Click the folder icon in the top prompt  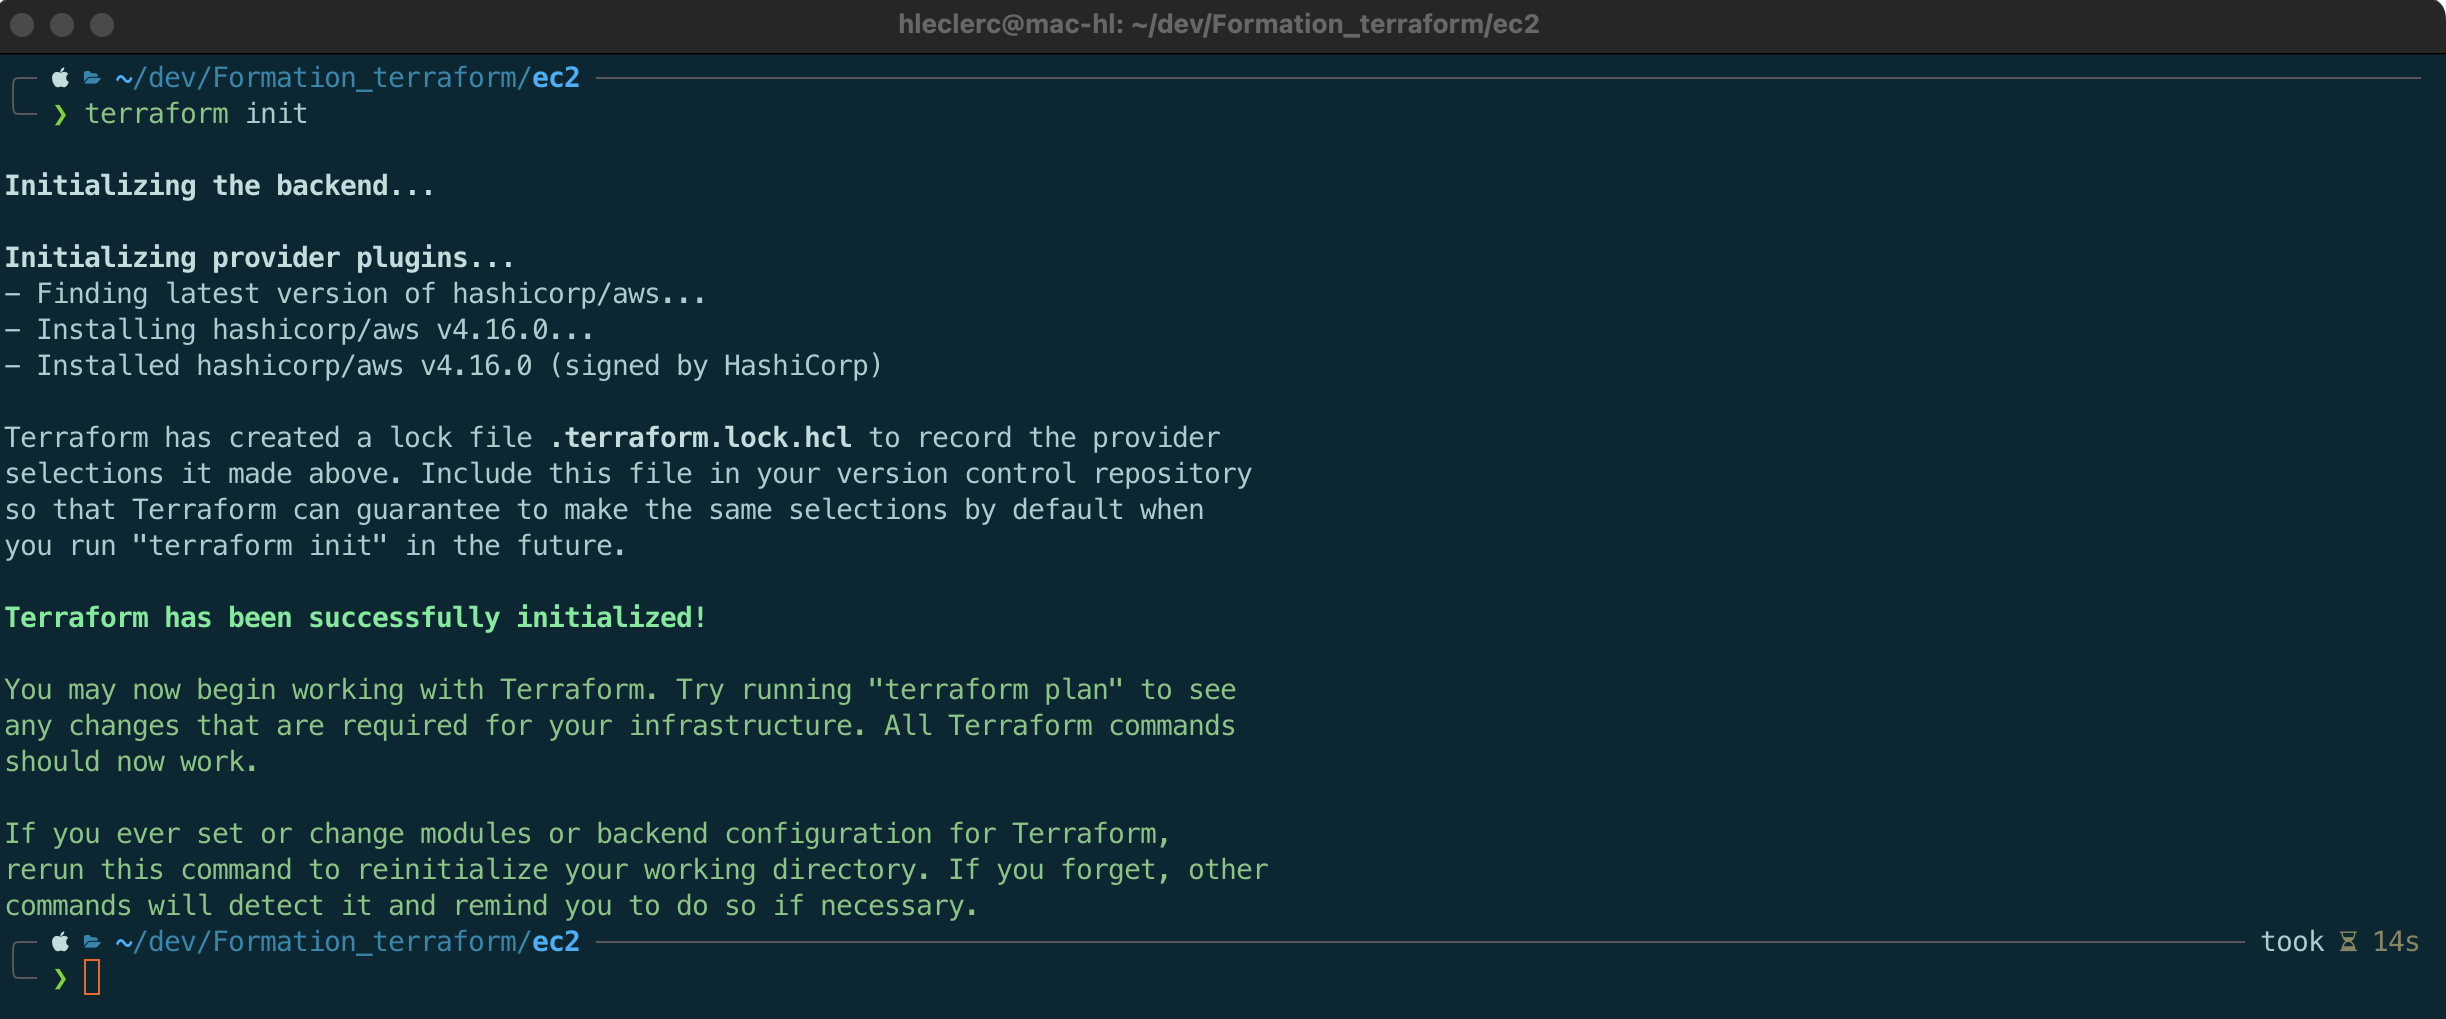point(92,78)
